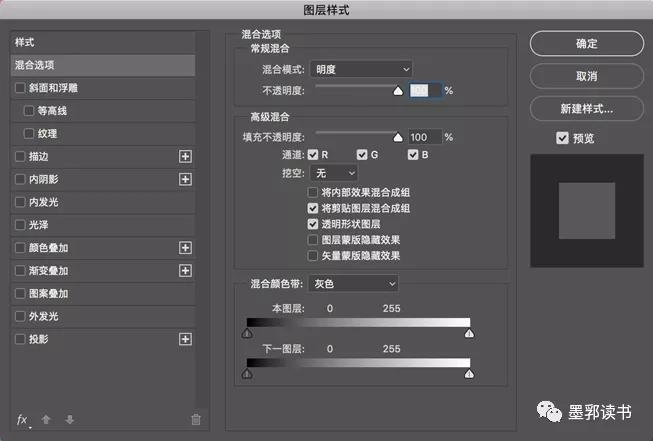Screen dimensions: 653x441
Task: Uncheck the G channel checkbox
Action: (x=362, y=155)
